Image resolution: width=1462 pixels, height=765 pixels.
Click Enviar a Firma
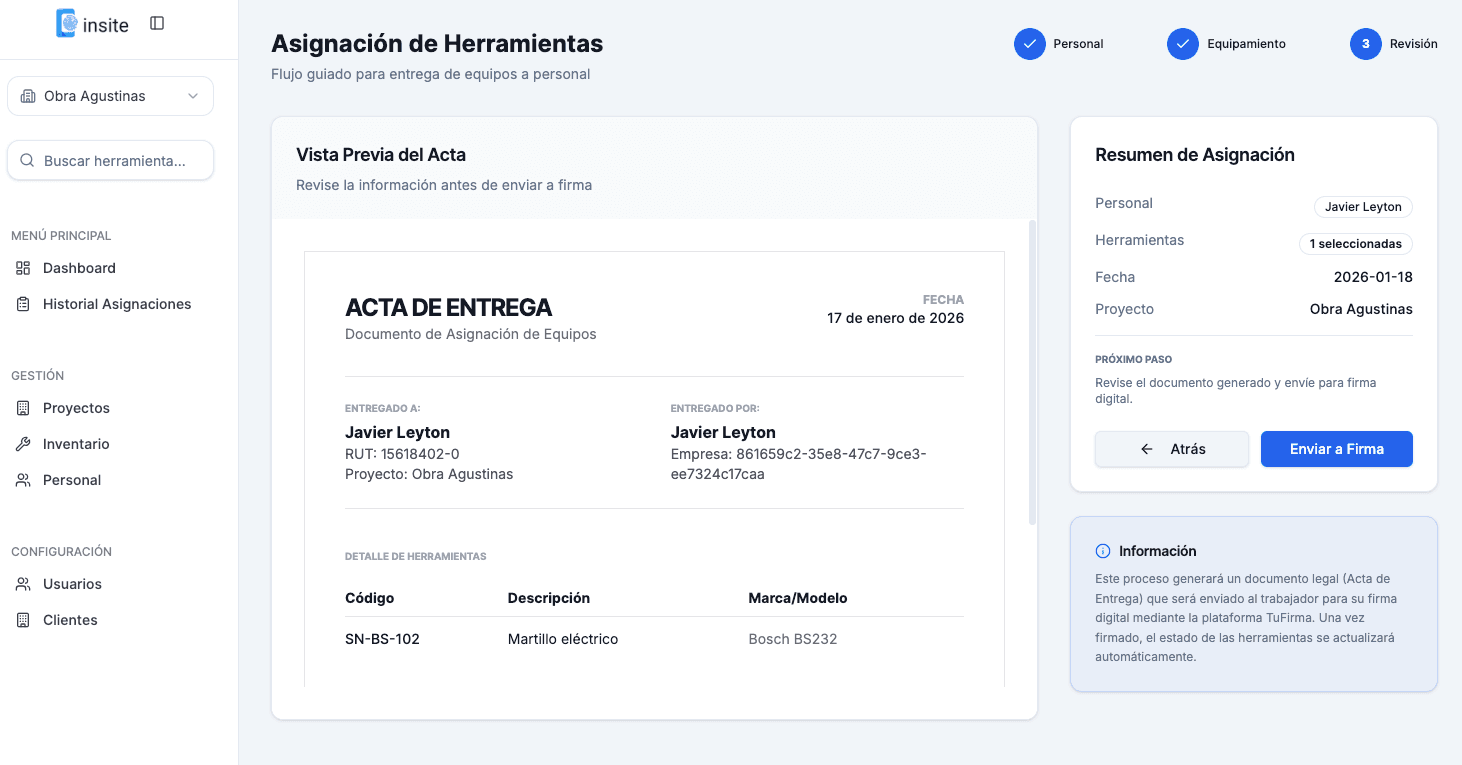(1336, 449)
